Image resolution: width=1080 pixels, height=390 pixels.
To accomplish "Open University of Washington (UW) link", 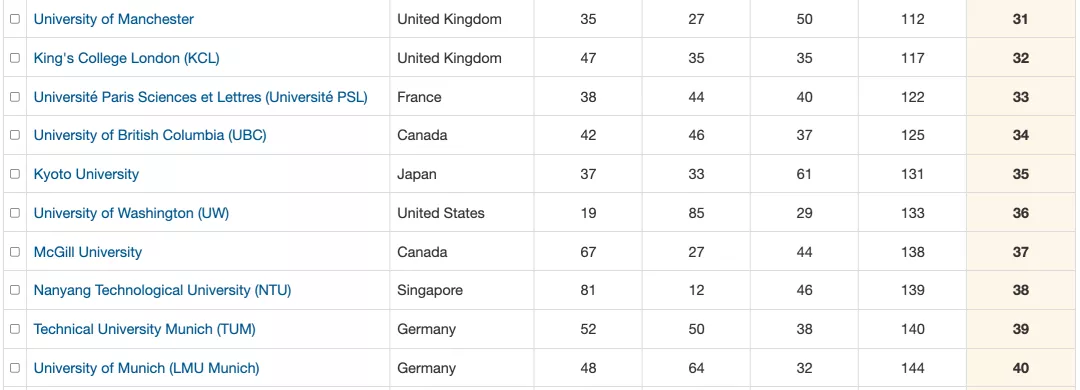I will [132, 213].
